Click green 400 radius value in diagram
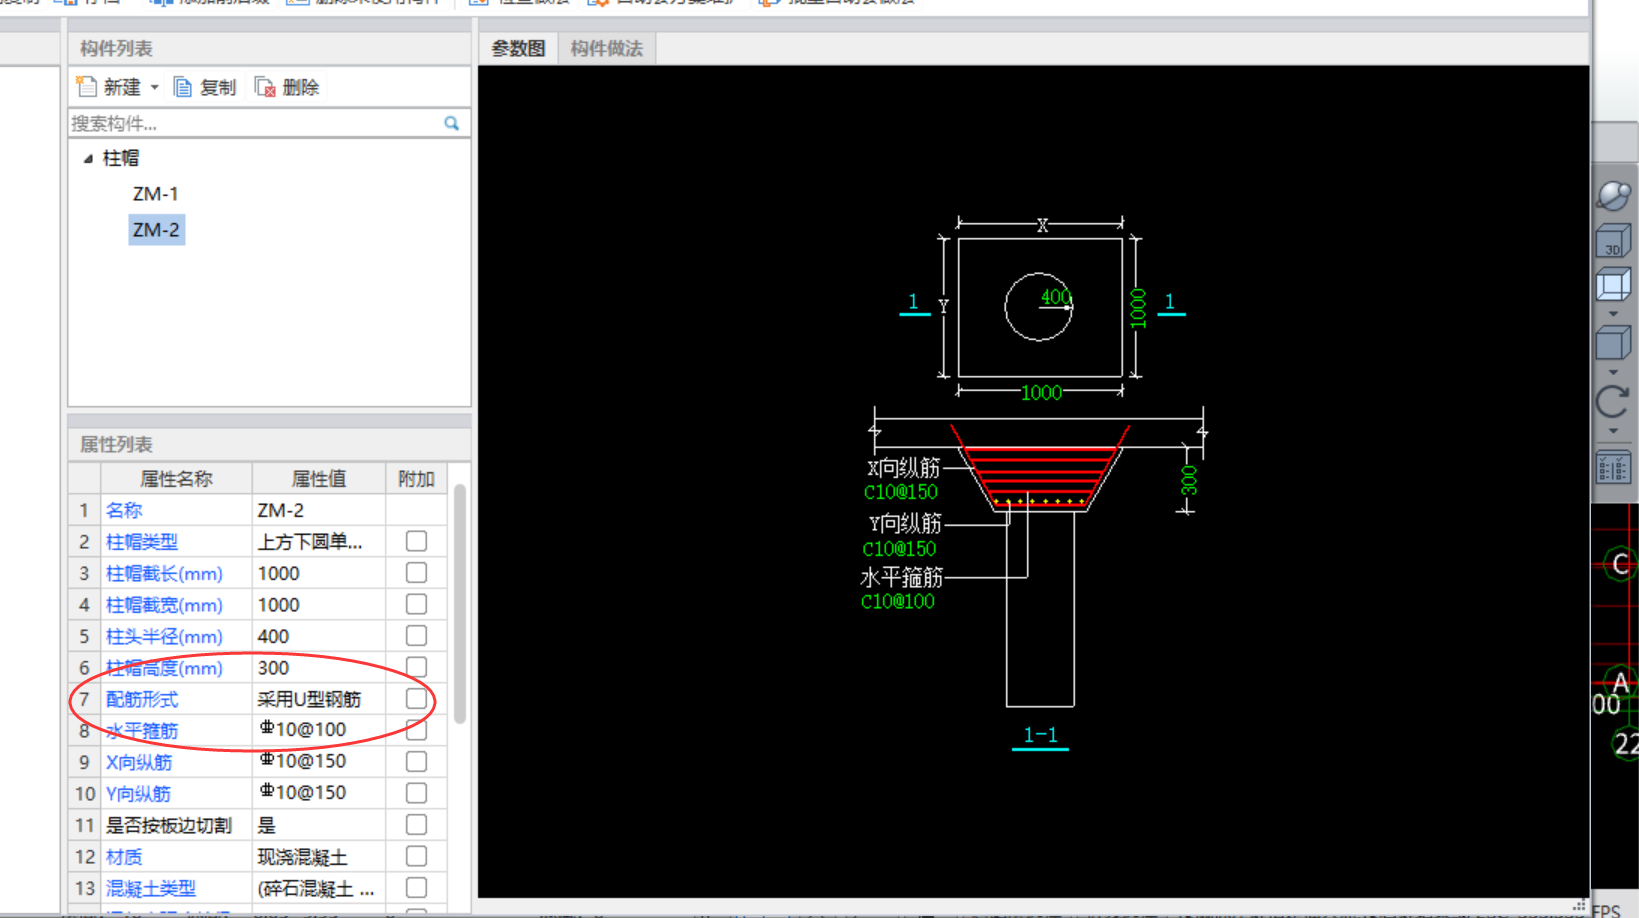The image size is (1639, 918). [x=1055, y=297]
